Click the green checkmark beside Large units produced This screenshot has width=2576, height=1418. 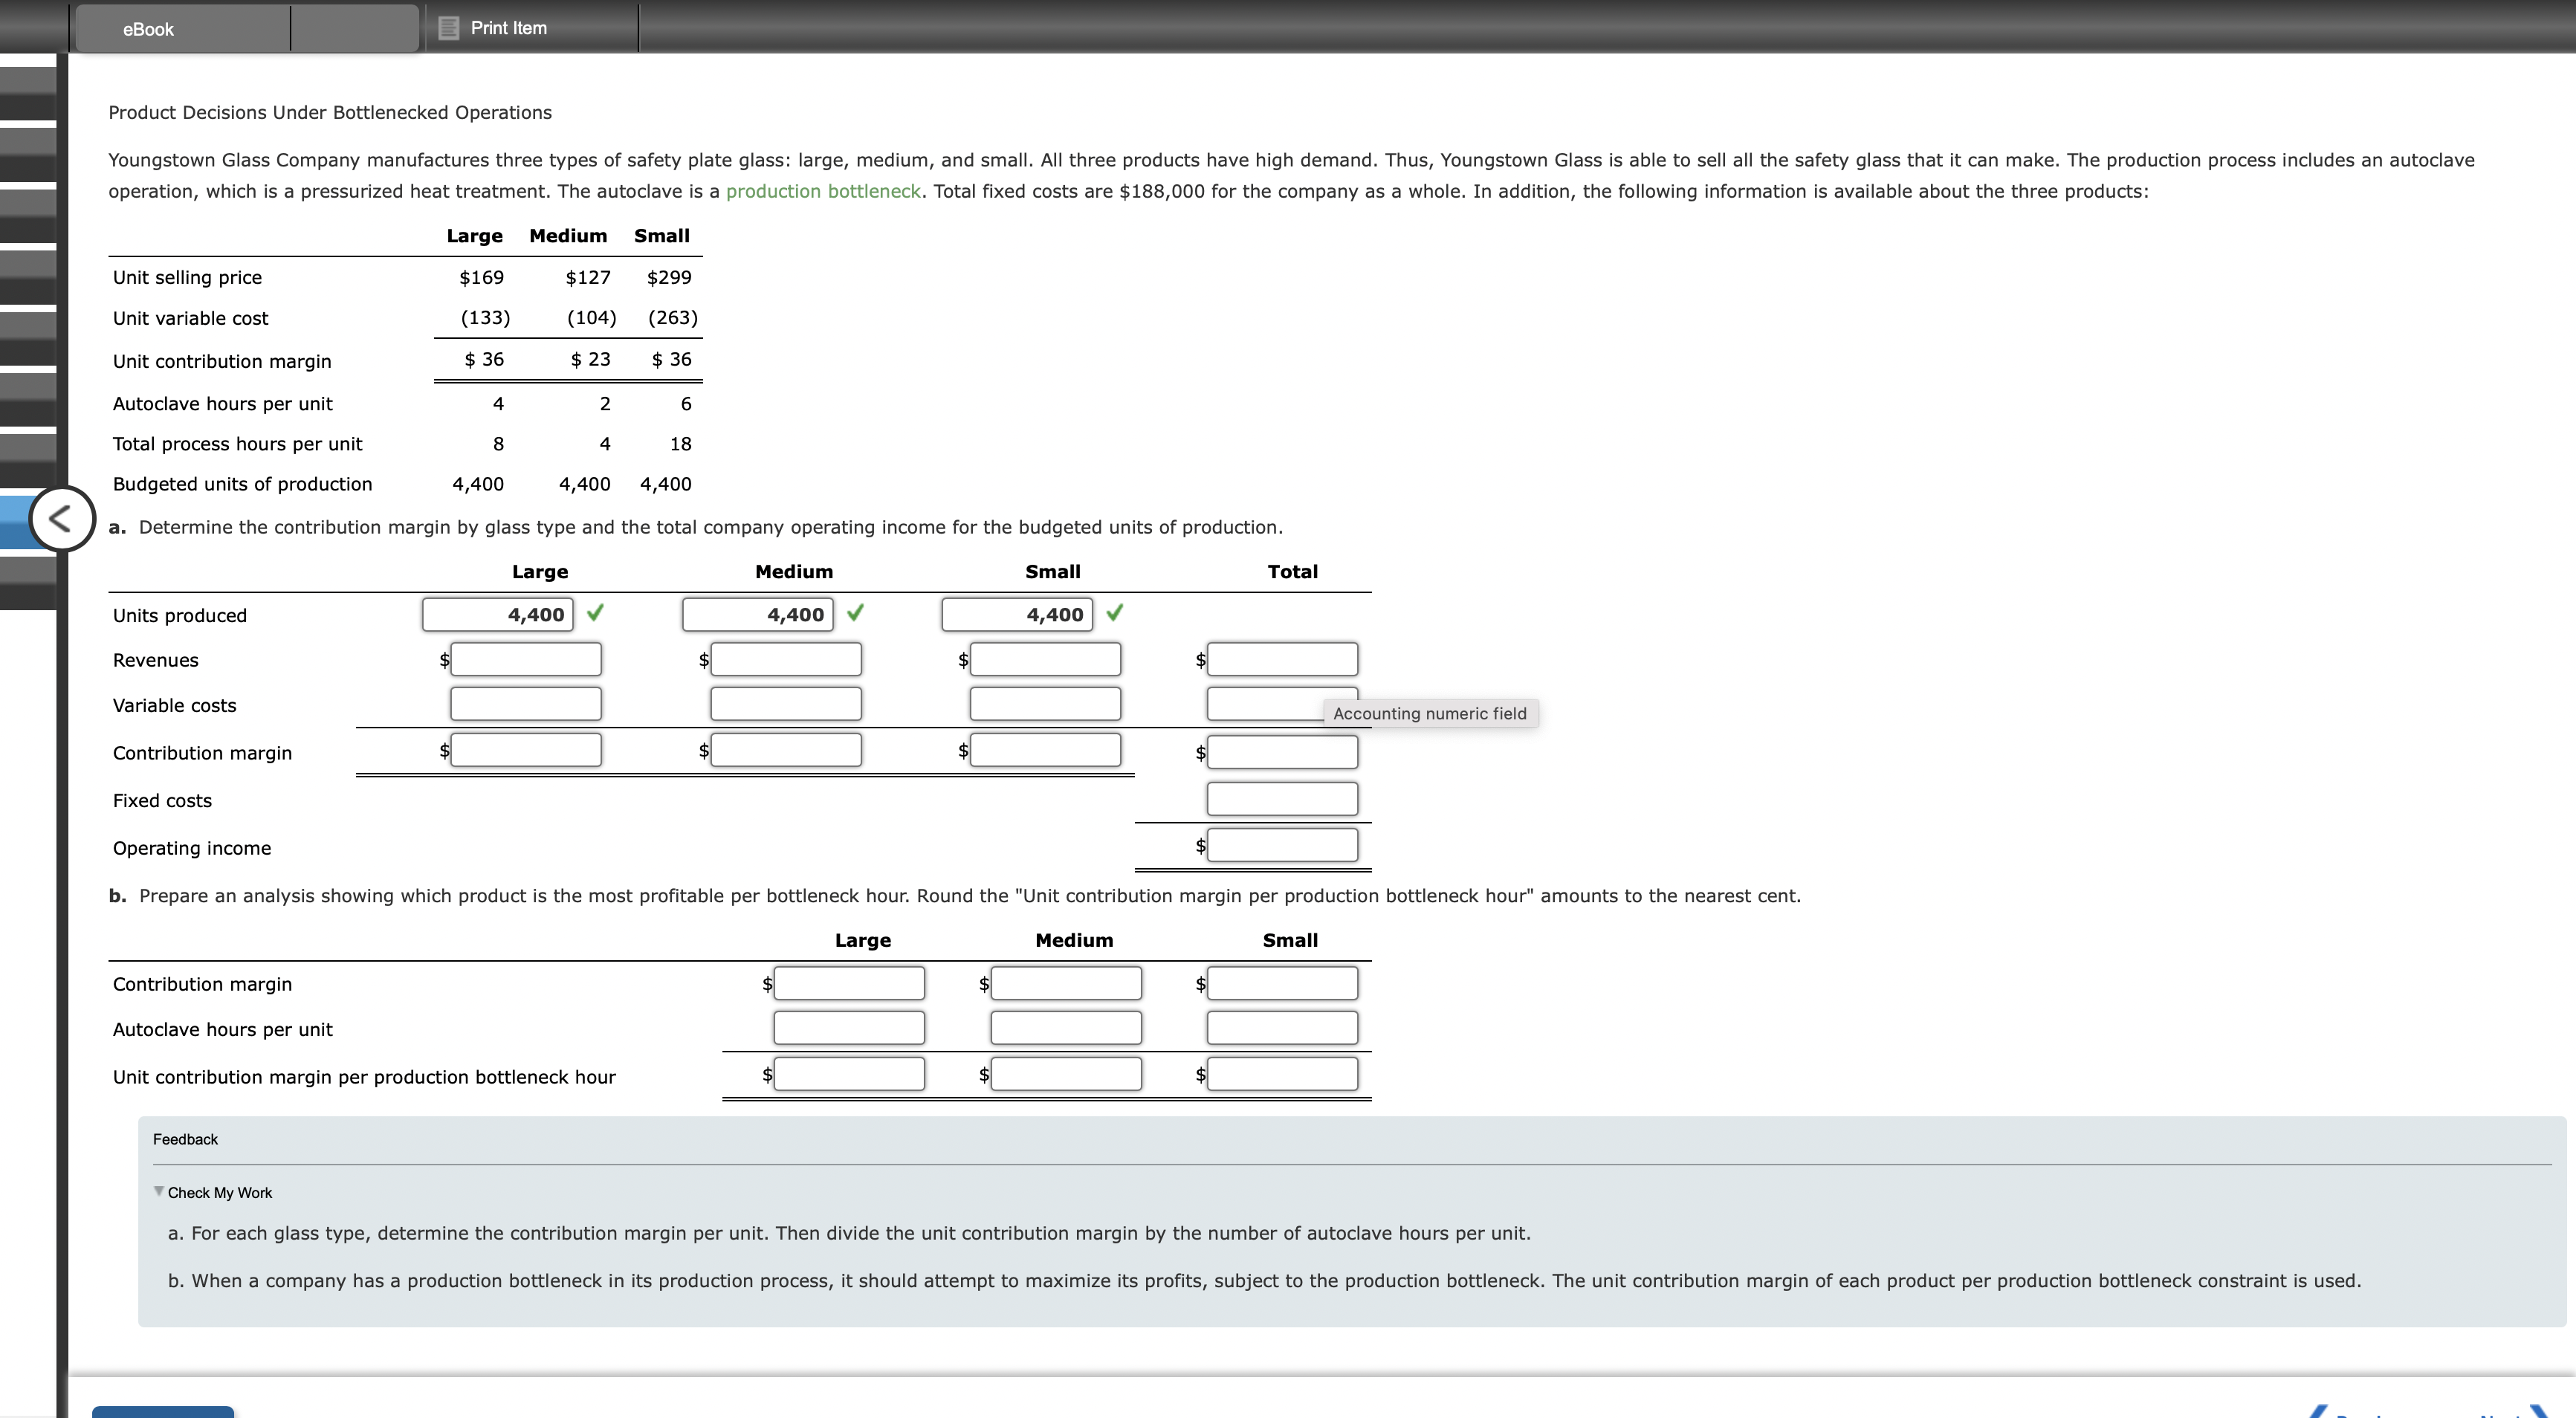click(595, 613)
